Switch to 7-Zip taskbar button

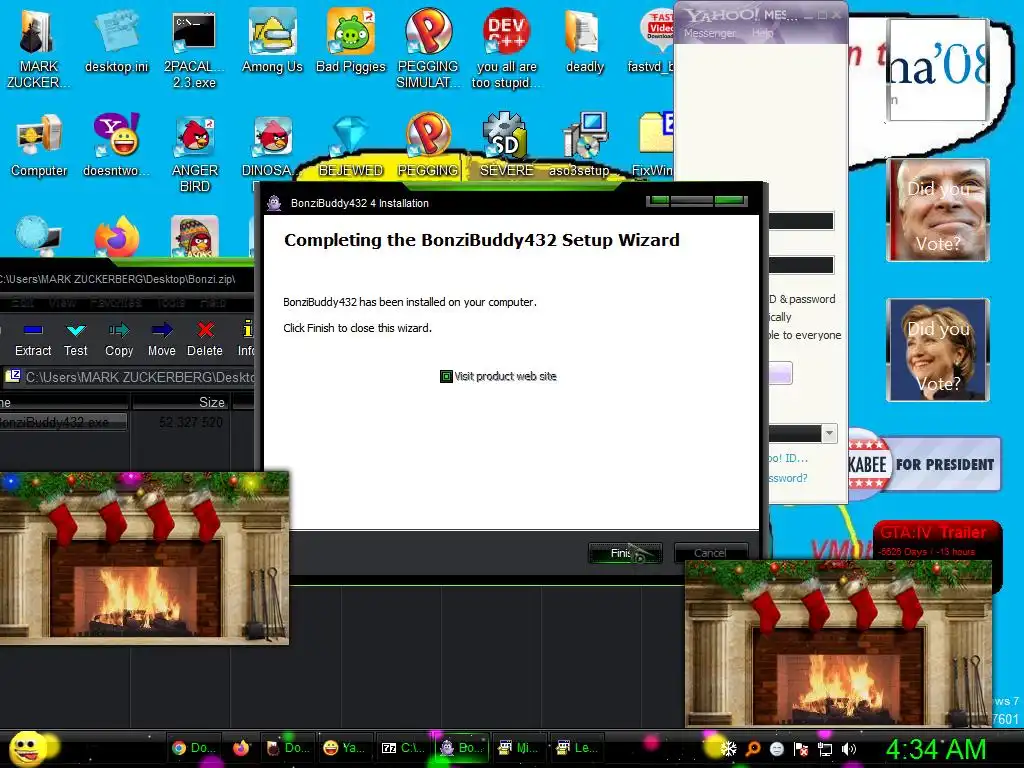402,748
